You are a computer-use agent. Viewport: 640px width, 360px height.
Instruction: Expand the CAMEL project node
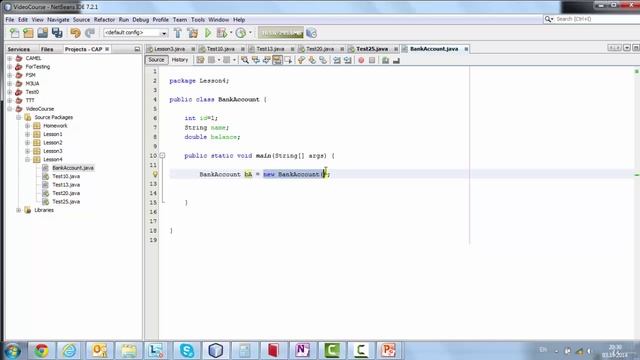(10, 58)
